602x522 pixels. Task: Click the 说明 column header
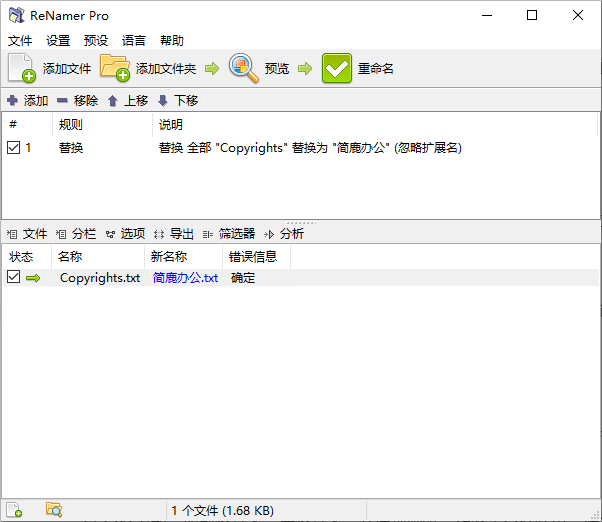pos(375,124)
